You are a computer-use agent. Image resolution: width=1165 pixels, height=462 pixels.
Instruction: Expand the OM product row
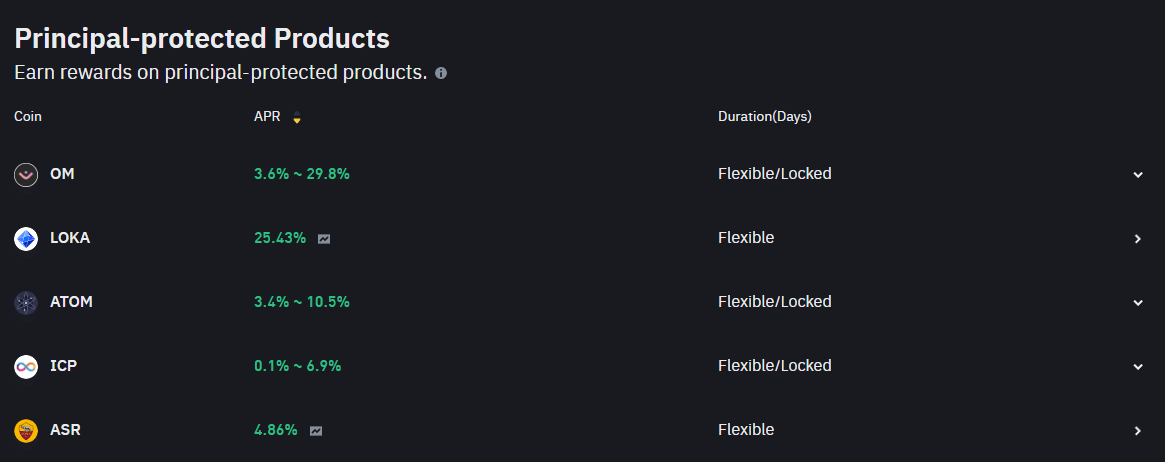click(x=1137, y=175)
